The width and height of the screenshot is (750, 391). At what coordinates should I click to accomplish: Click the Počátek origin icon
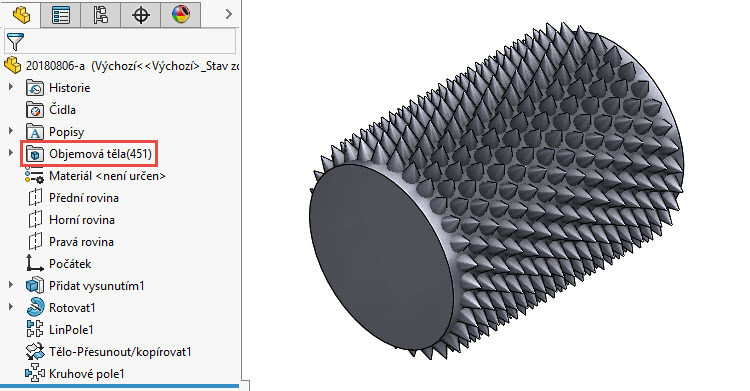[x=34, y=264]
